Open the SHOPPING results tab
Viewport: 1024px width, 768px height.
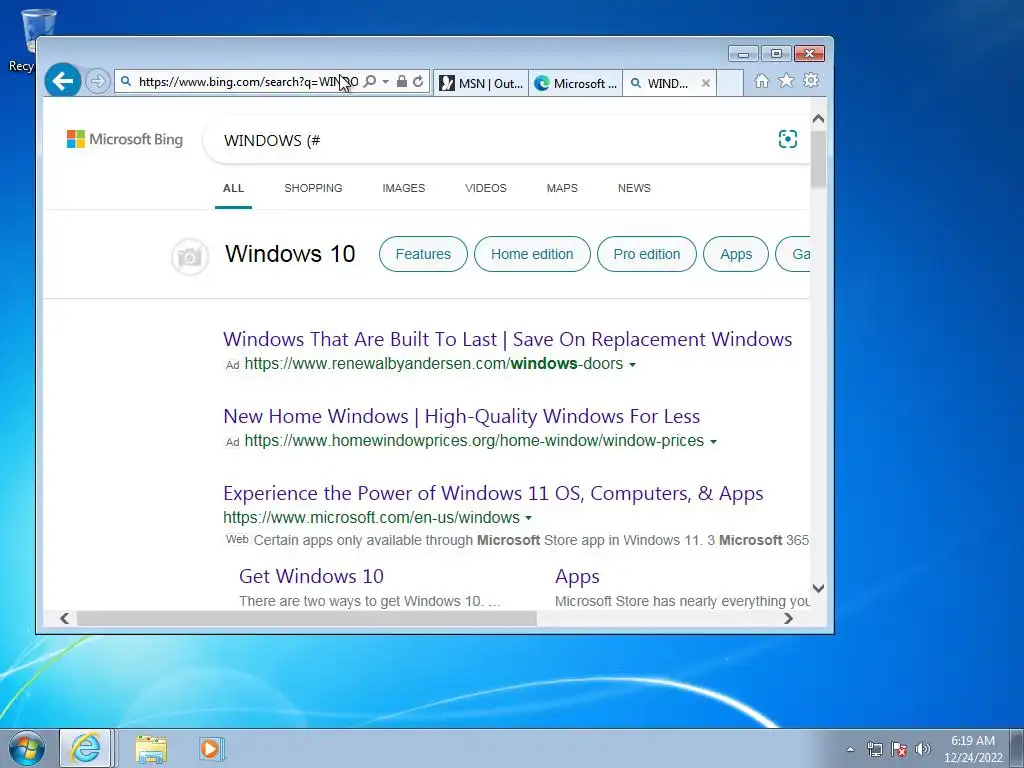pyautogui.click(x=313, y=188)
